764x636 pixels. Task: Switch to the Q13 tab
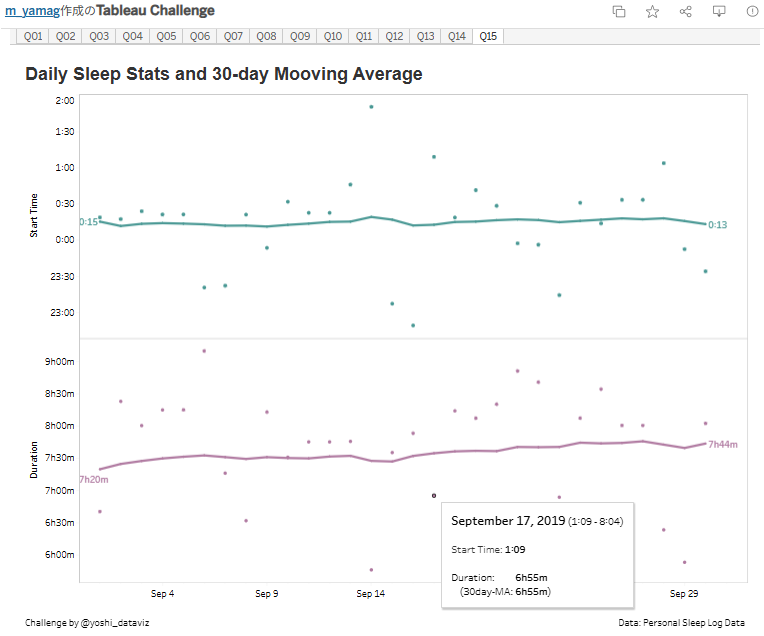pyautogui.click(x=425, y=36)
